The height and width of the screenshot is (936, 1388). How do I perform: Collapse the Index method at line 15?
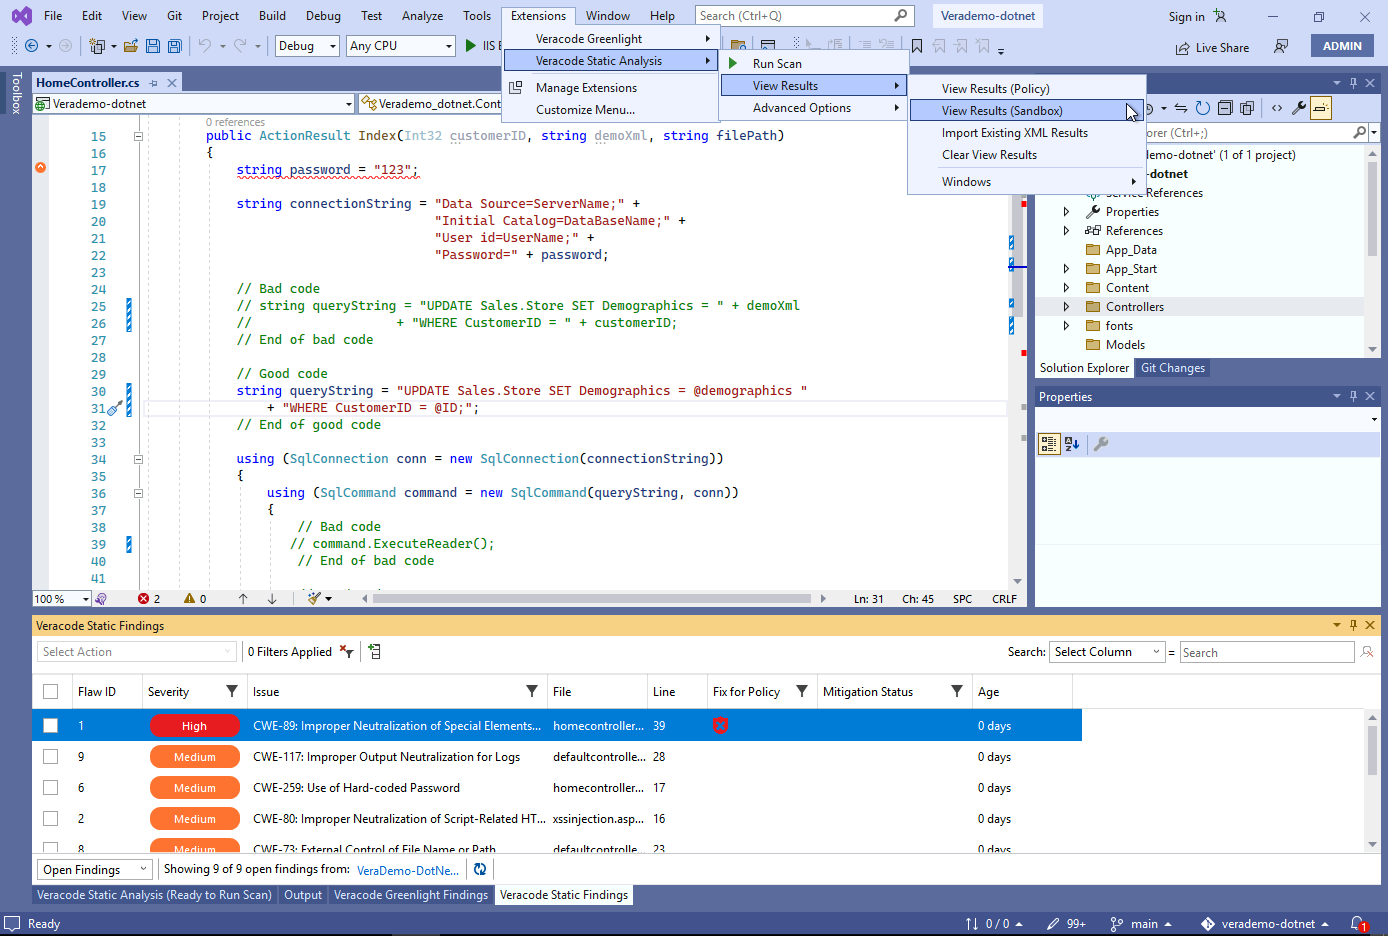tap(138, 136)
